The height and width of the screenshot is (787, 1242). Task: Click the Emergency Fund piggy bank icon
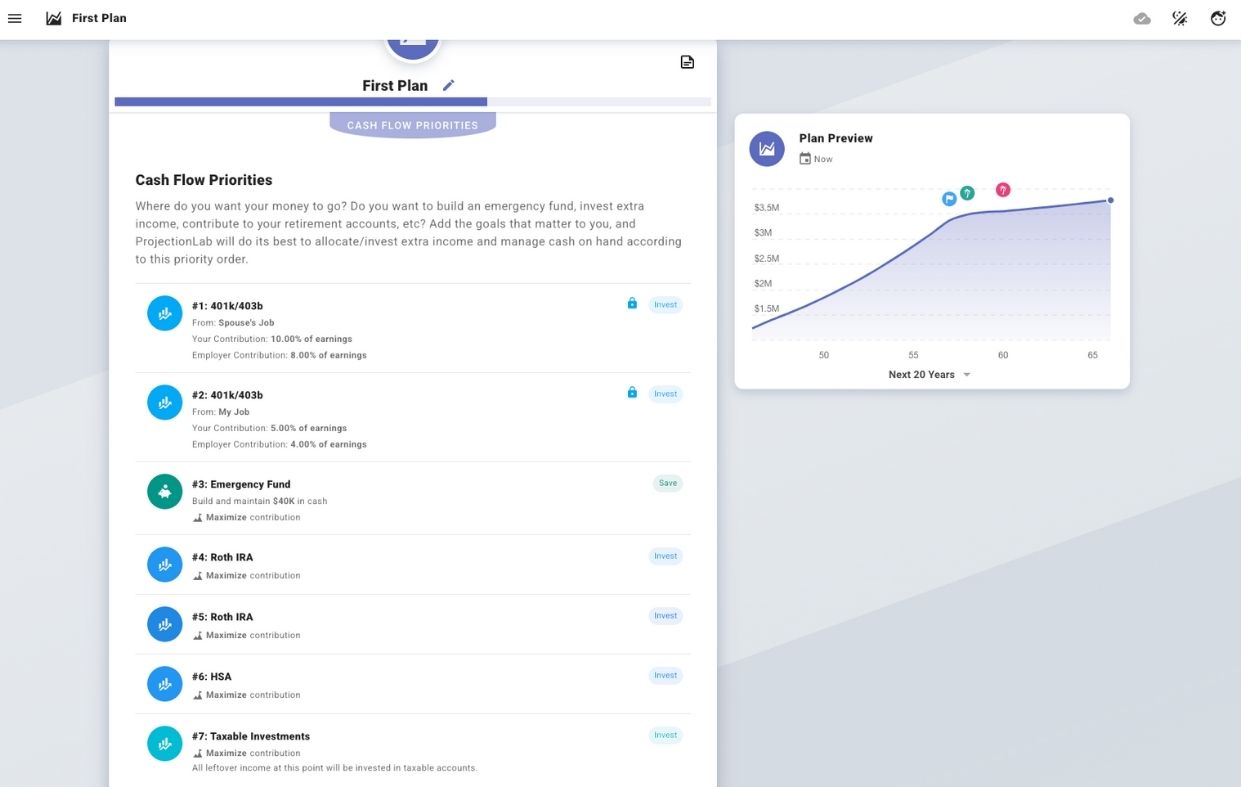point(165,492)
